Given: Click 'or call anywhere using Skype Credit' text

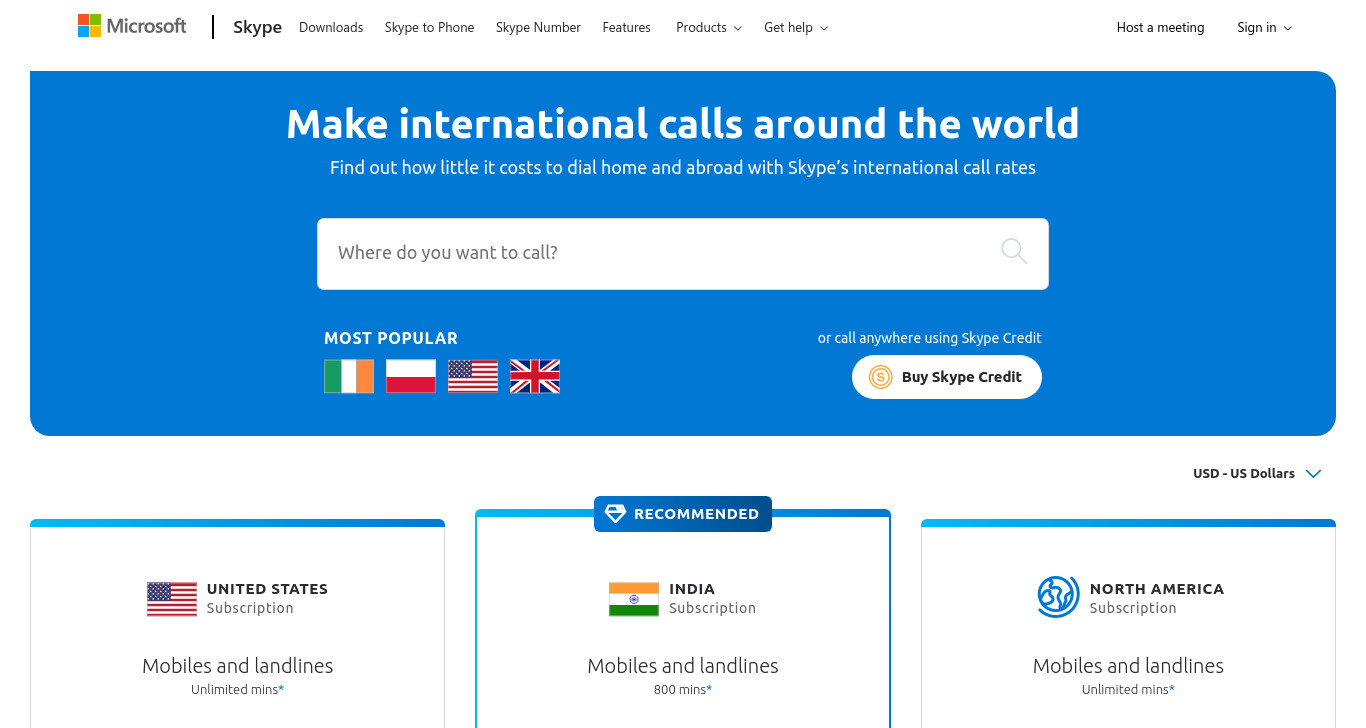Looking at the screenshot, I should pyautogui.click(x=930, y=338).
